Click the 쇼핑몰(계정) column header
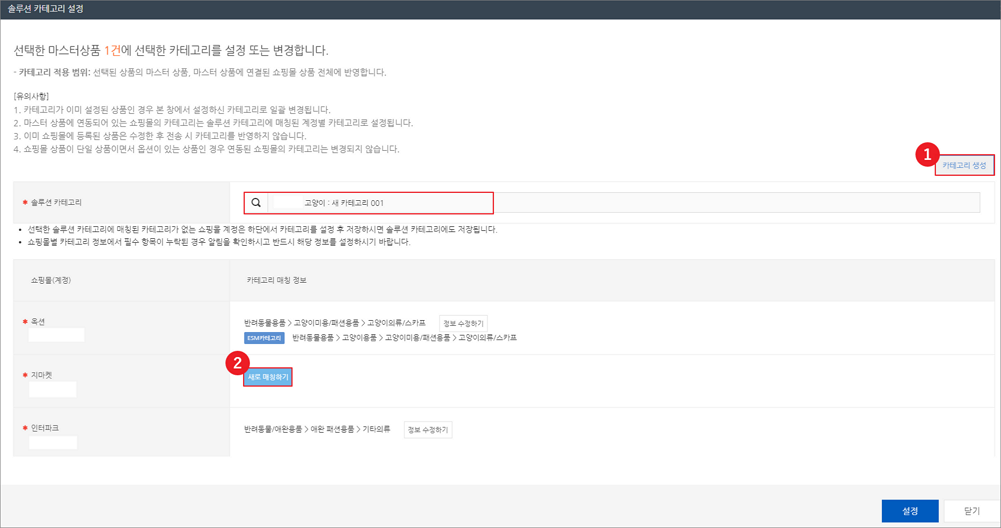This screenshot has width=1001, height=528. pos(48,280)
